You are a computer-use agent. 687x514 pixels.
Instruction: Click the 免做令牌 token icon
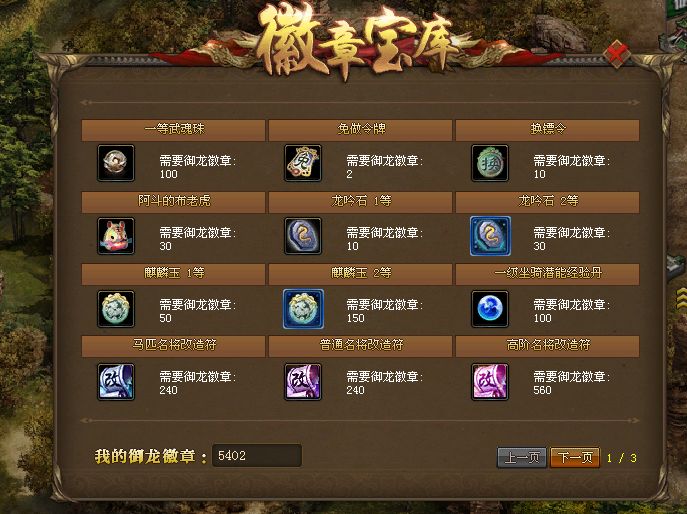[x=303, y=163]
